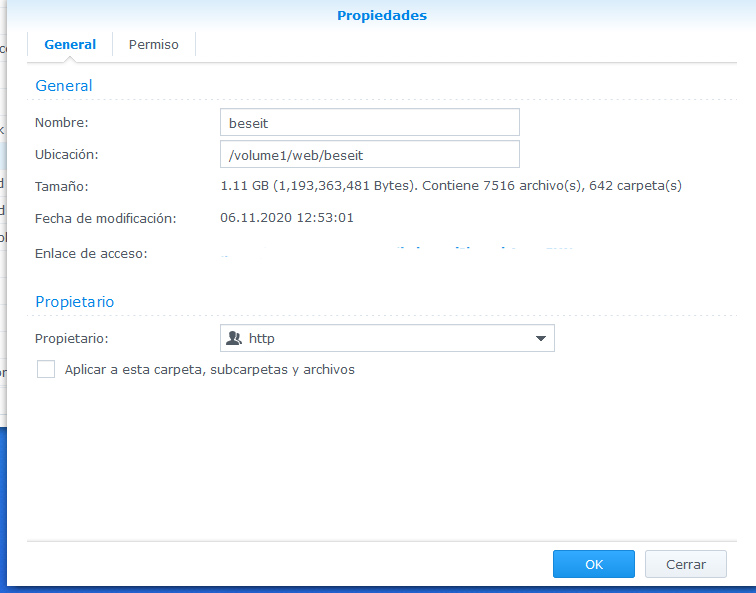Click into the Nombre field containing beseit
This screenshot has width=756, height=593.
point(369,122)
